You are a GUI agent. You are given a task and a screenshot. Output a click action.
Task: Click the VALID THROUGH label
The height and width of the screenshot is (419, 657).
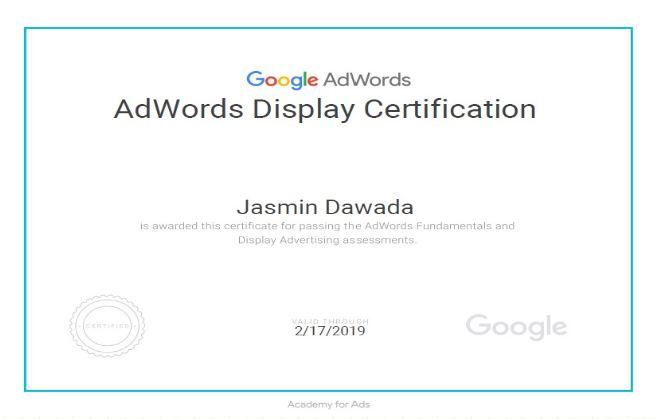point(330,320)
